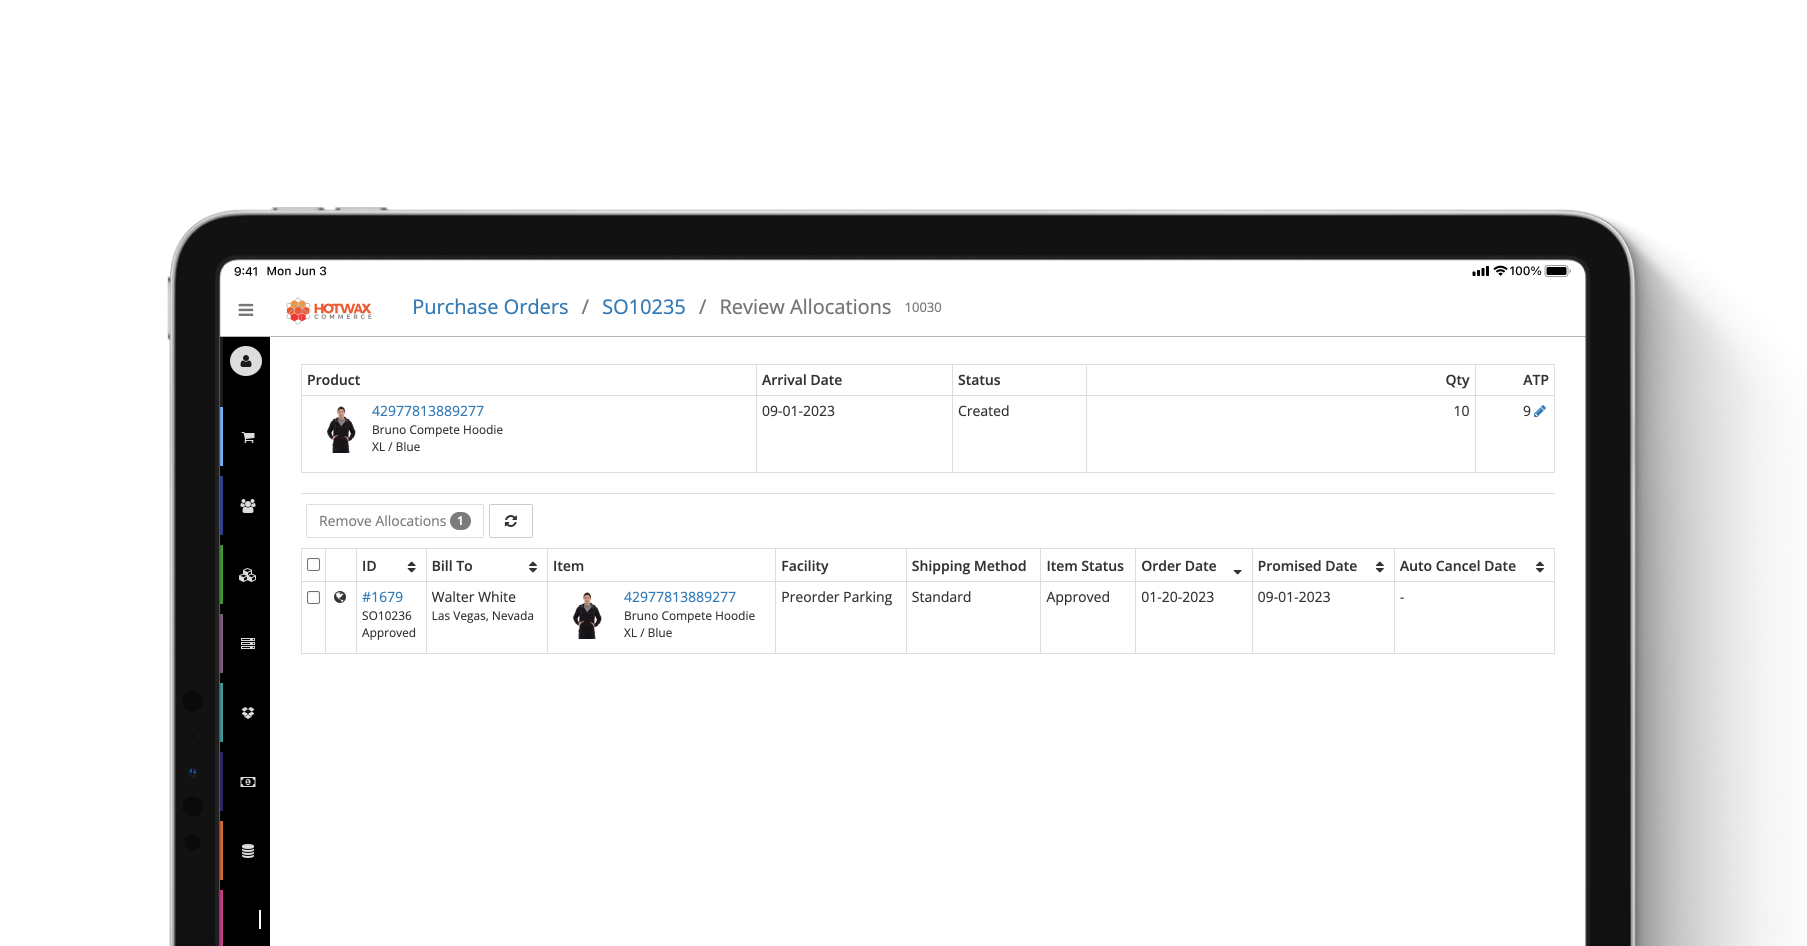Click the user profile avatar icon
The image size is (1807, 946).
click(246, 361)
